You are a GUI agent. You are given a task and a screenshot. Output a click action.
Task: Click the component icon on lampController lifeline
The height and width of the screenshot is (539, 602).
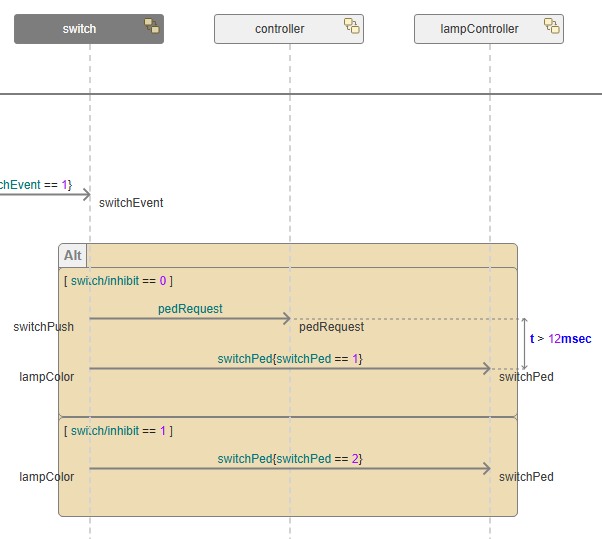coord(551,26)
